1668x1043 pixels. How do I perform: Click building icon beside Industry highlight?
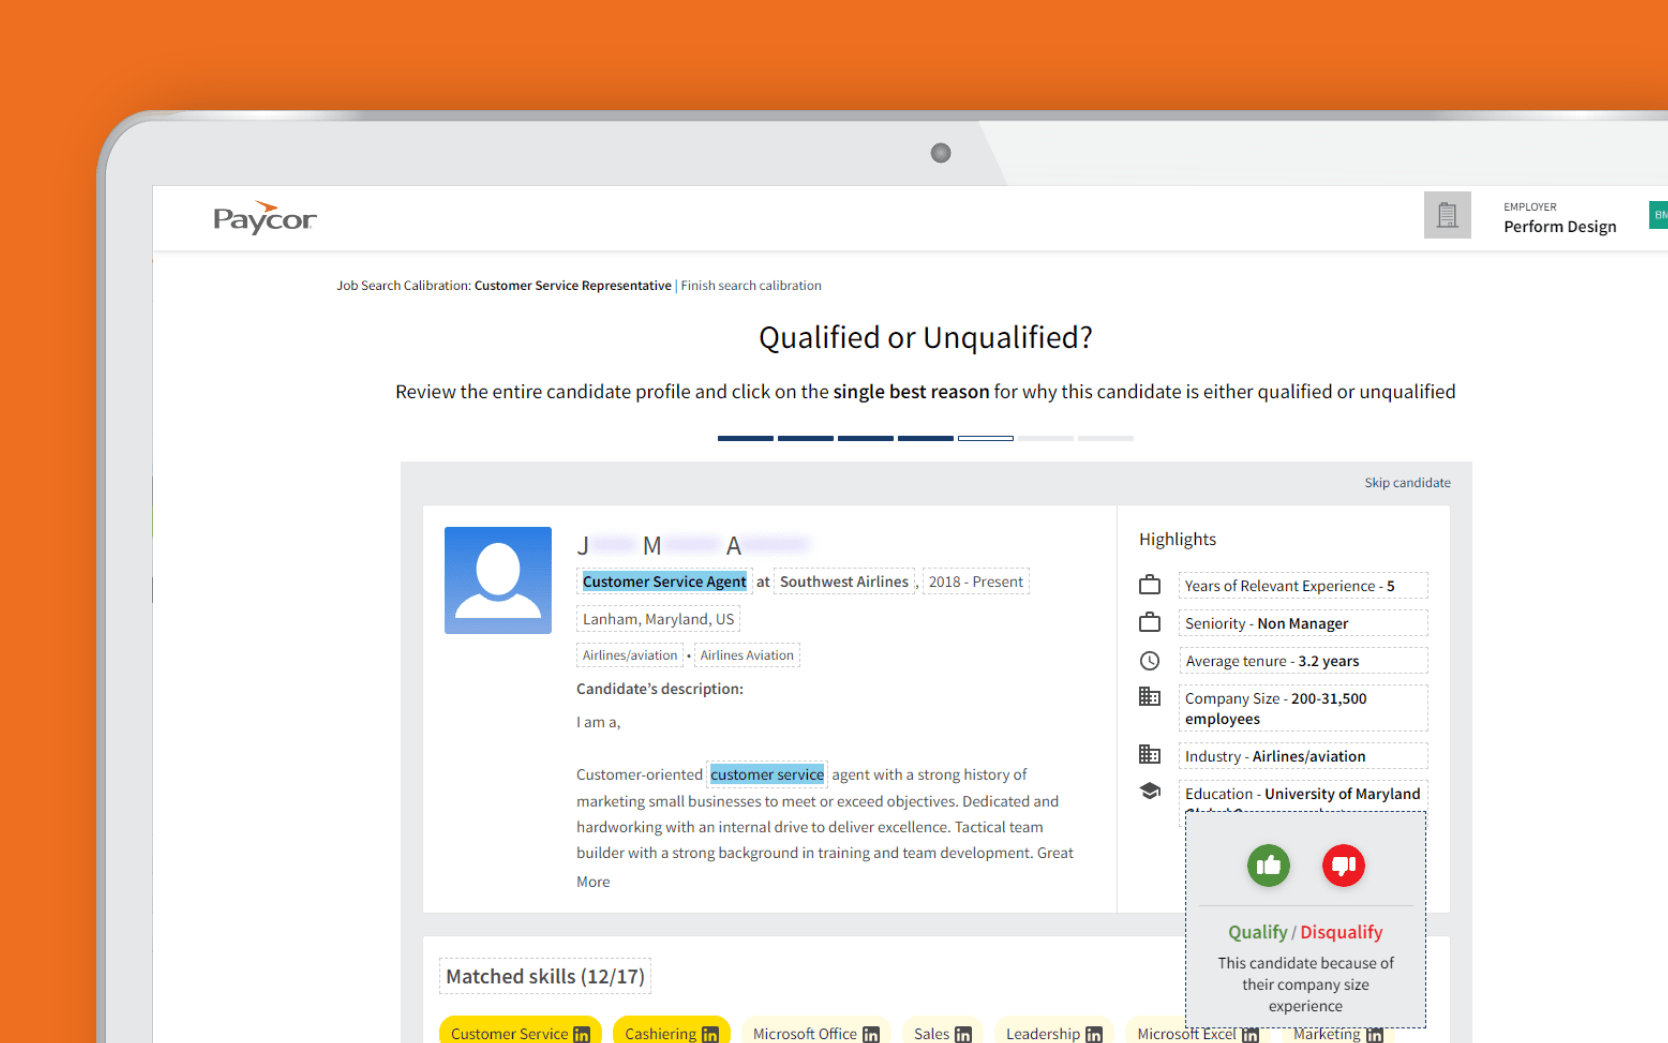pos(1150,754)
